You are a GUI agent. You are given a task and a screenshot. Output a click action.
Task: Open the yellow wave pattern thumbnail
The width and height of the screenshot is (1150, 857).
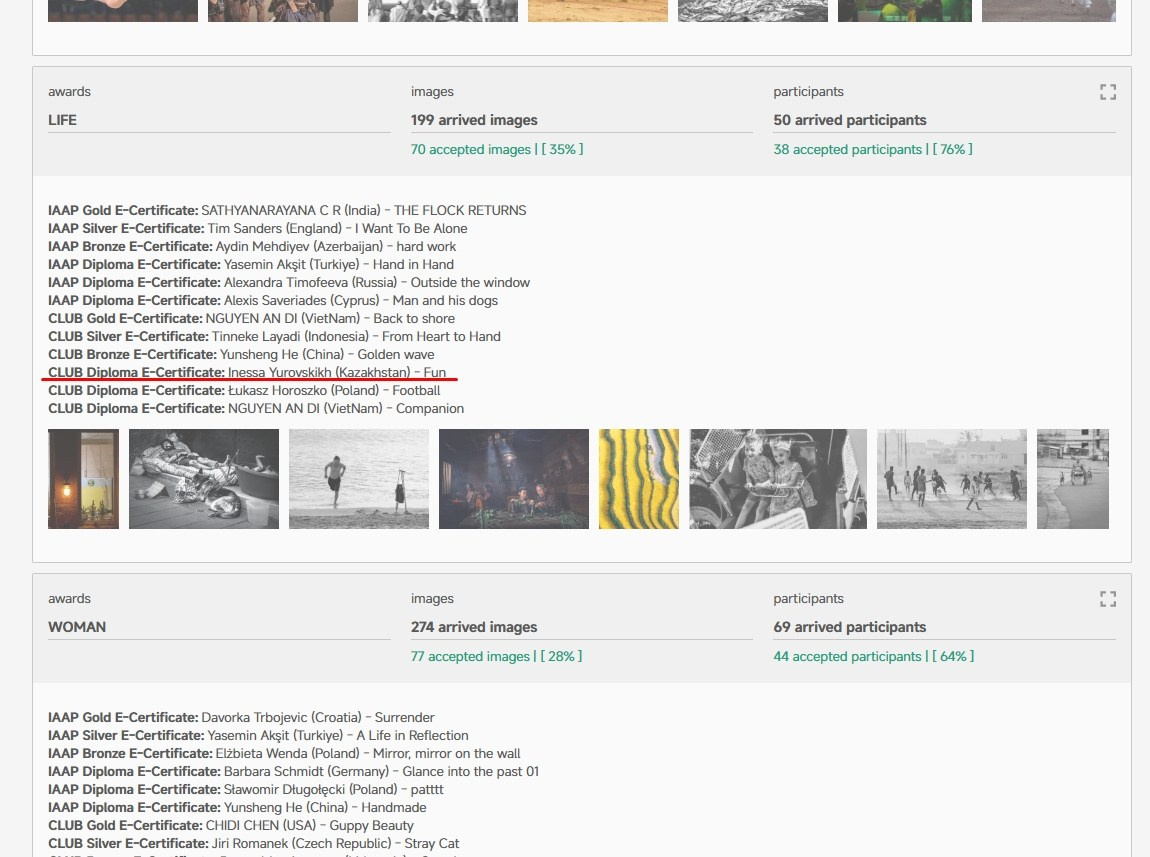coord(638,479)
